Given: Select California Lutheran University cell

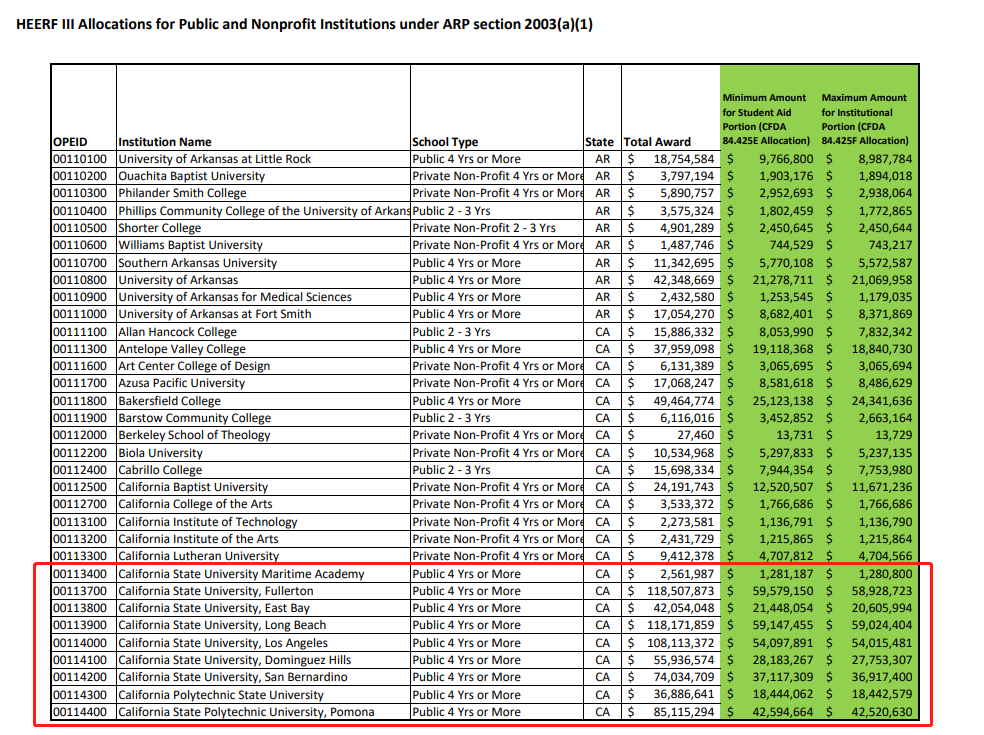Looking at the screenshot, I should tap(198, 556).
